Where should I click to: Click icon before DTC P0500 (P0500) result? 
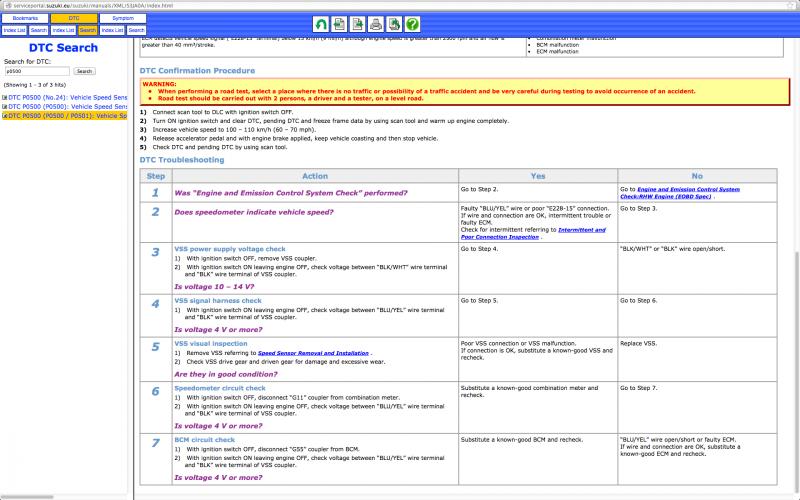tap(5, 107)
